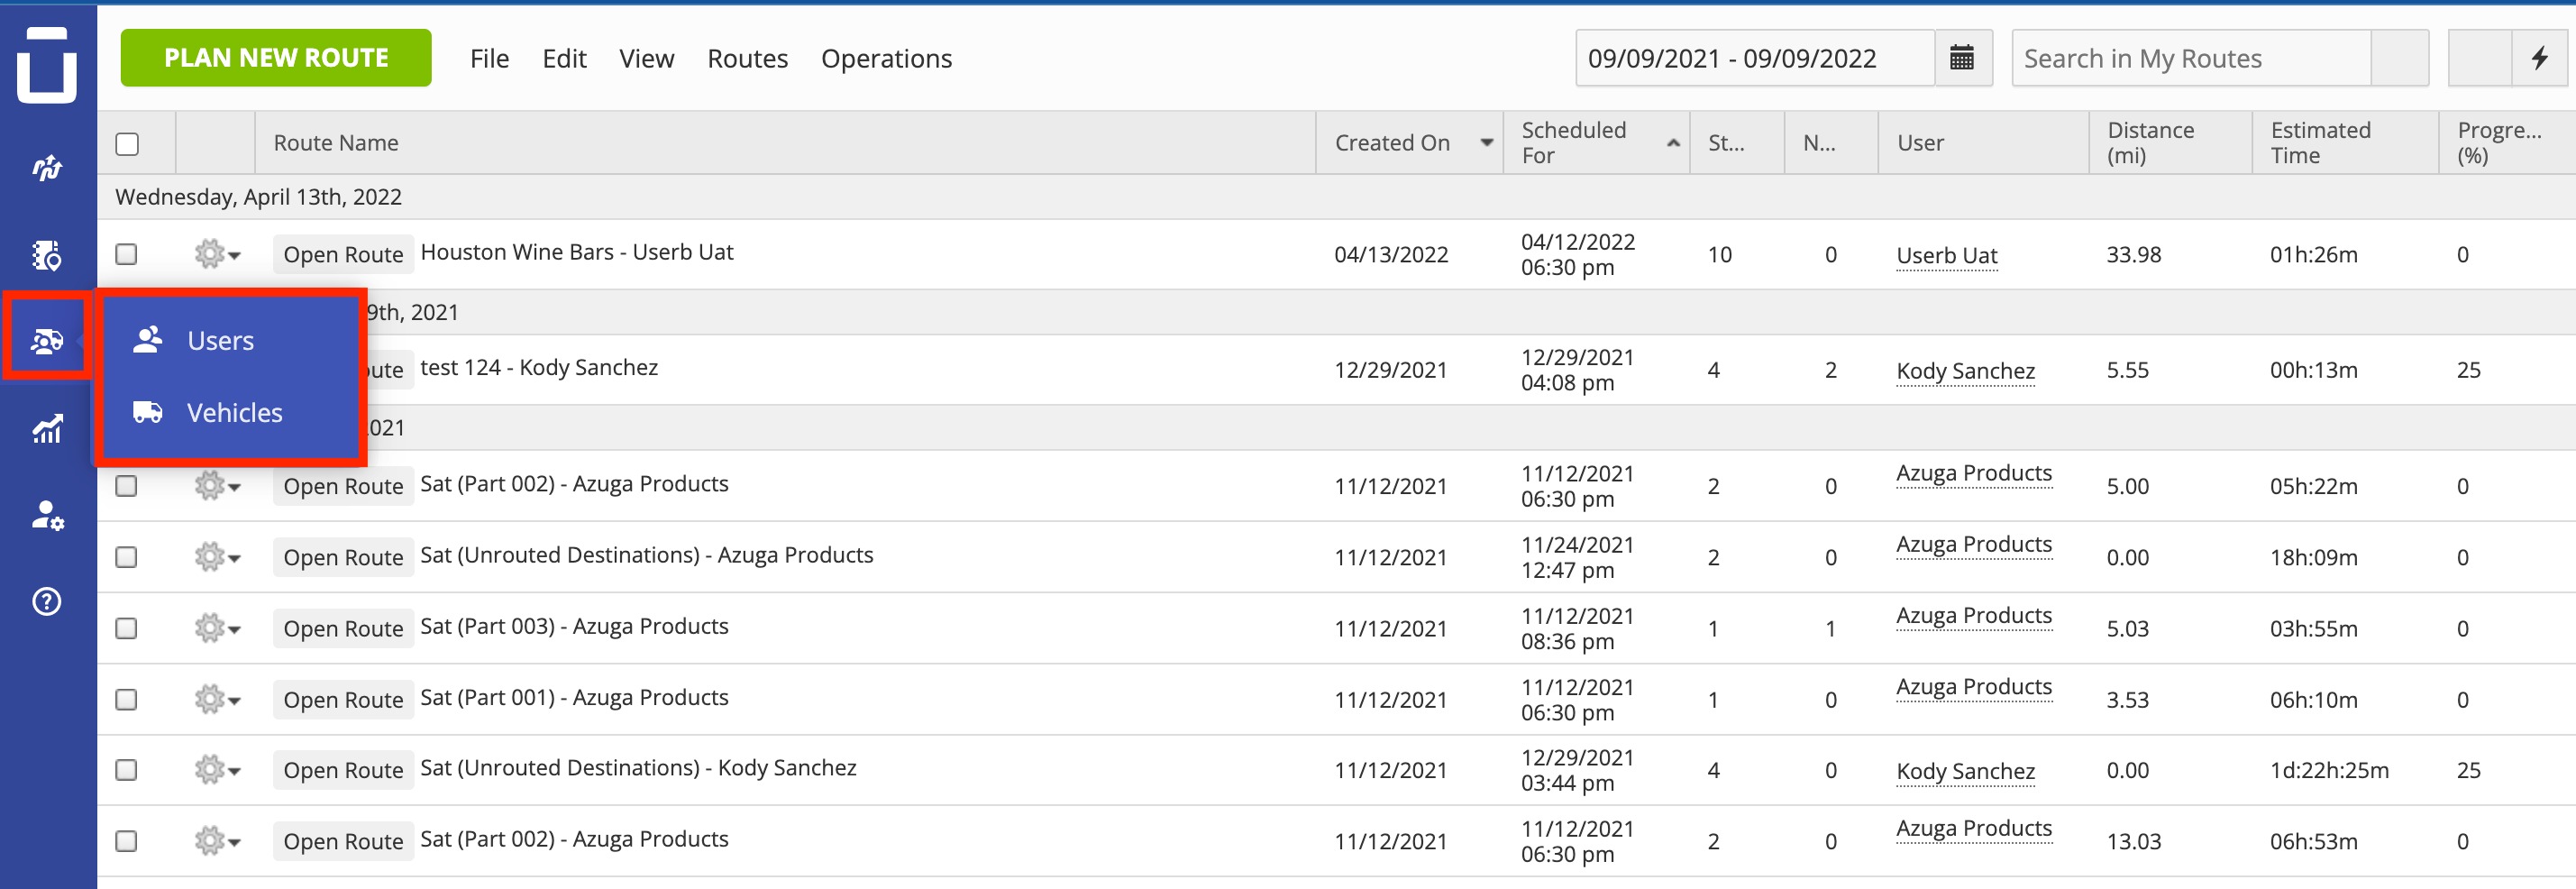
Task: Open the View menu
Action: coord(646,59)
